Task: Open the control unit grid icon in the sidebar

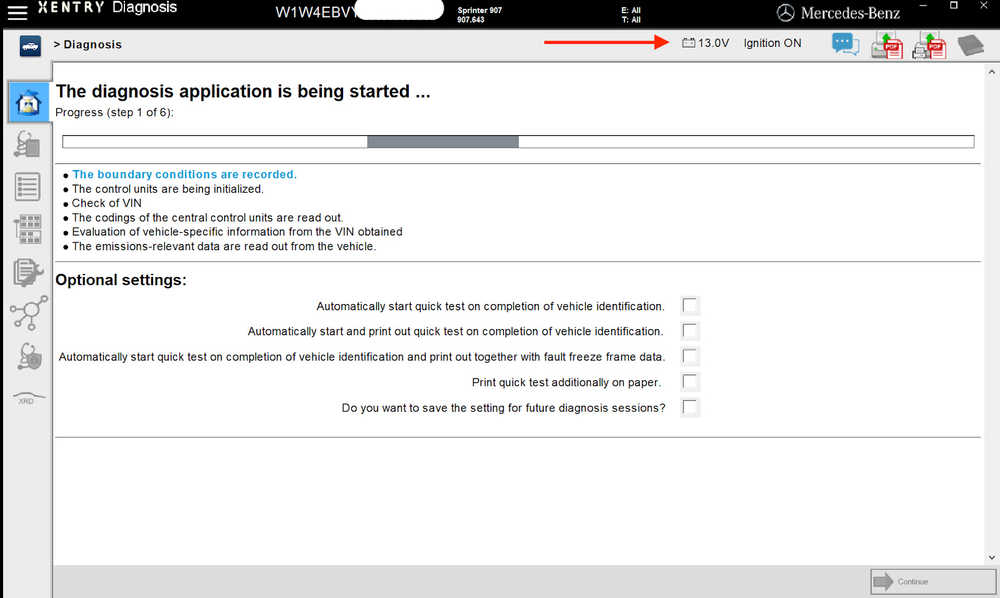Action: click(27, 229)
